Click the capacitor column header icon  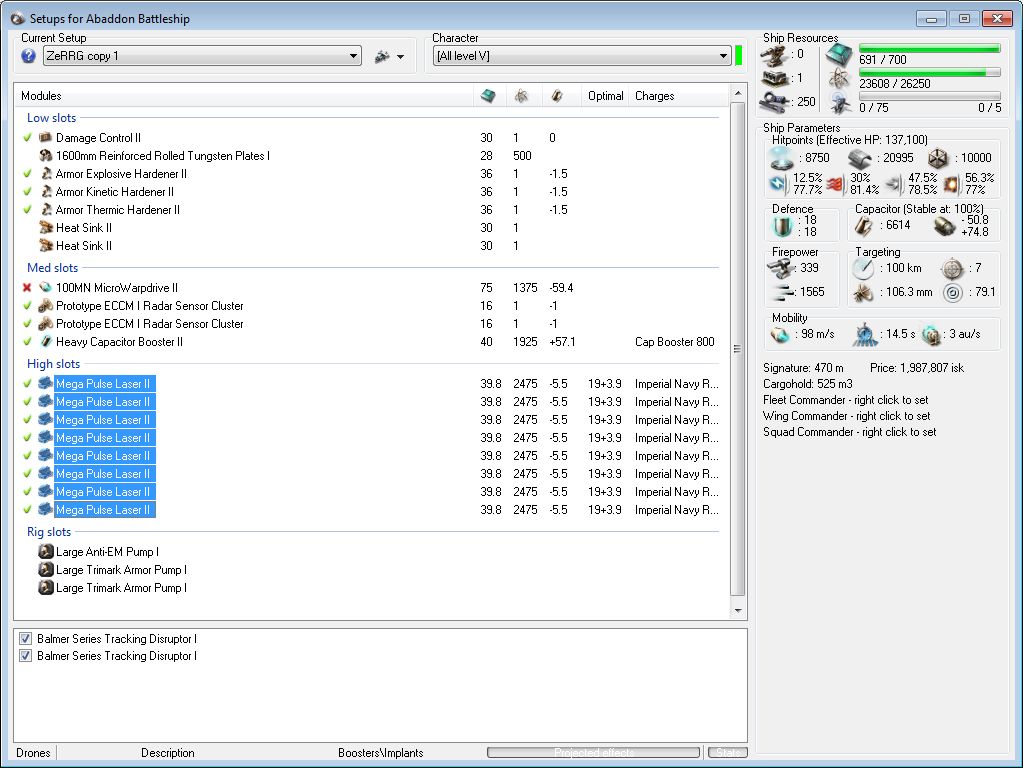point(557,96)
